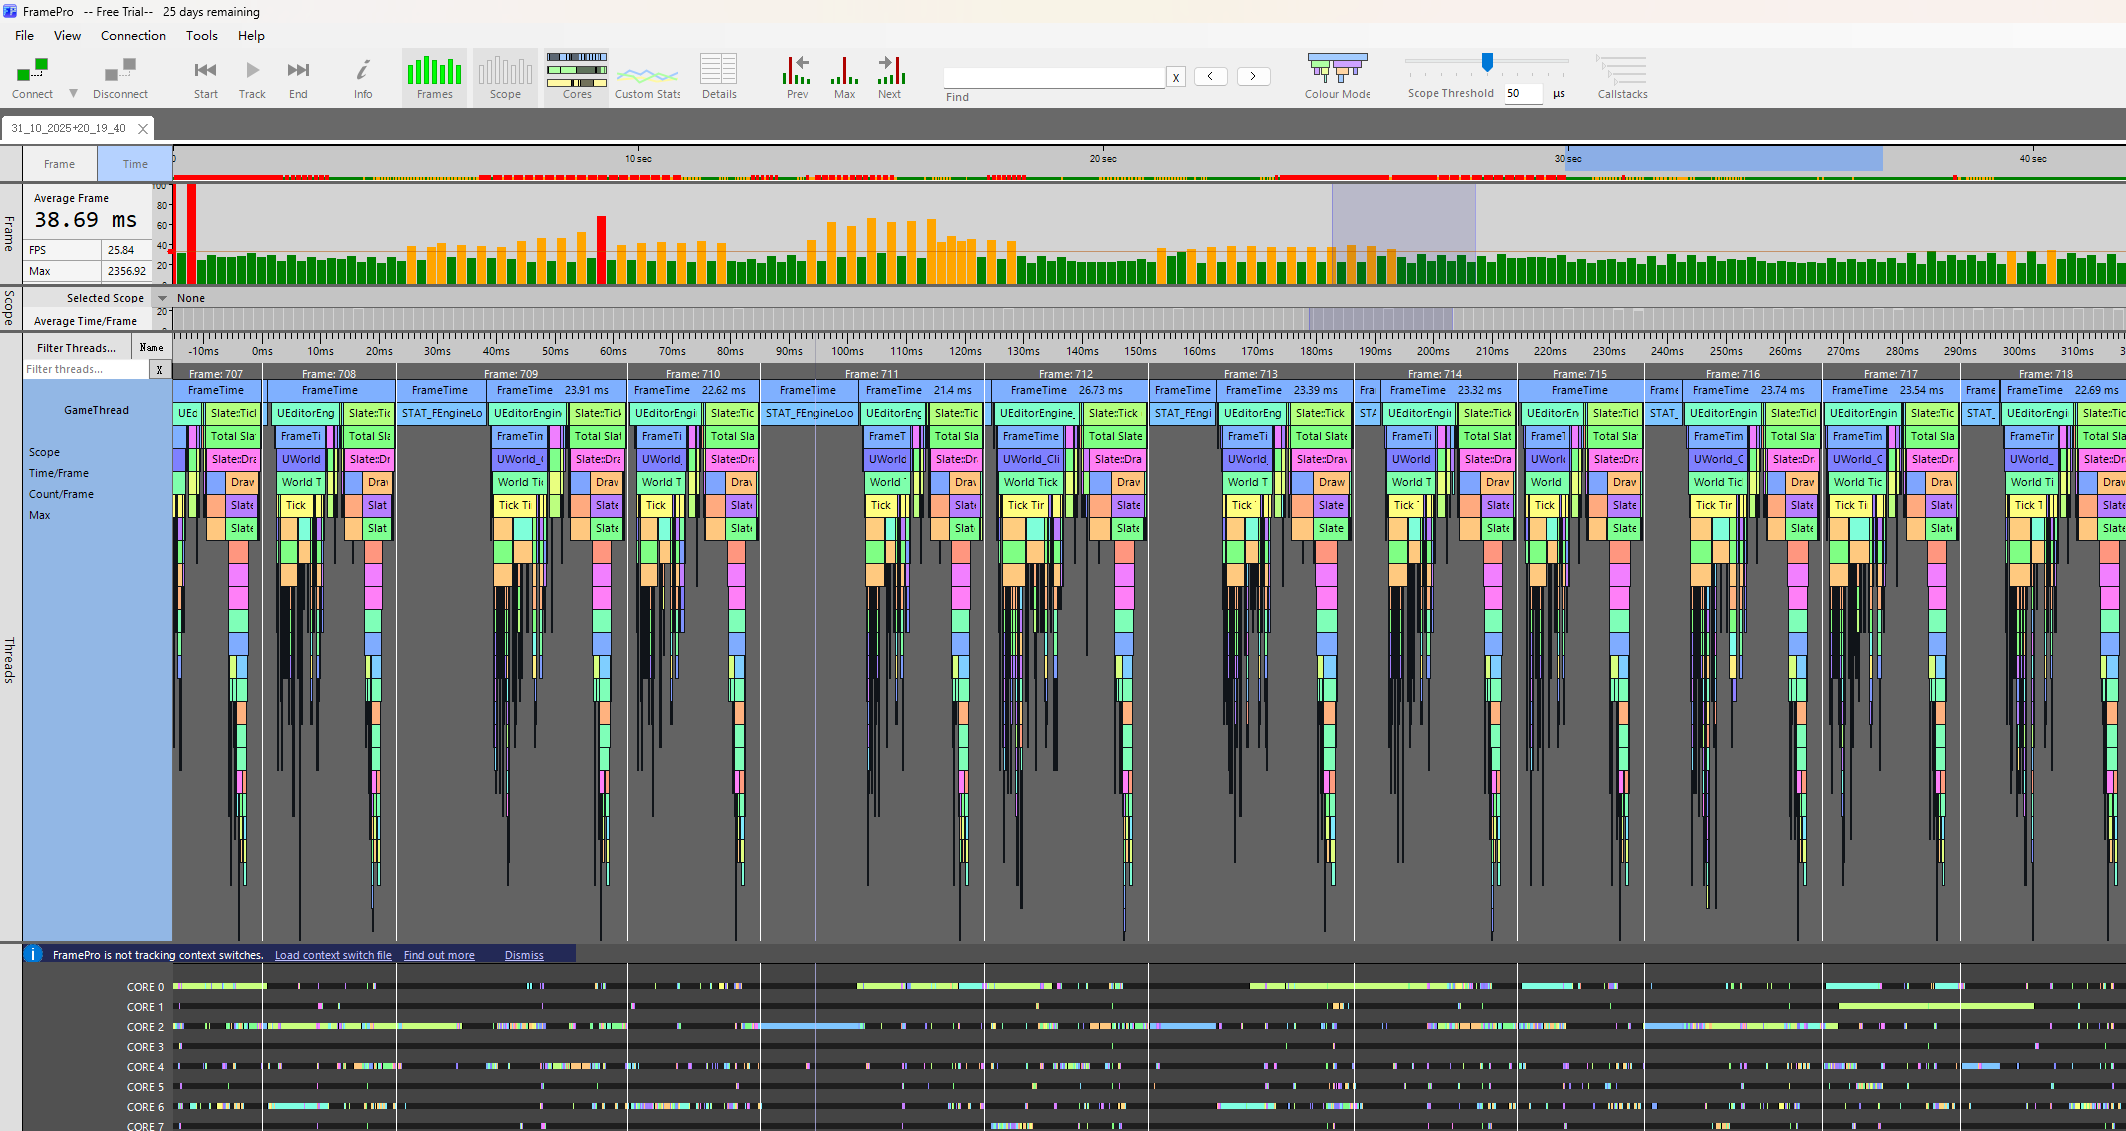Switch to the Frame tab
This screenshot has width=2126, height=1131.
(59, 164)
